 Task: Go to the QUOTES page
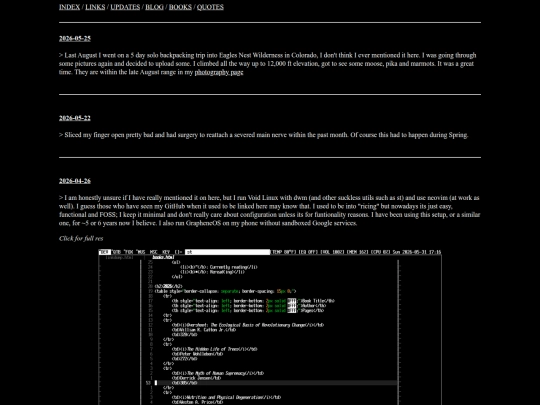(210, 7)
